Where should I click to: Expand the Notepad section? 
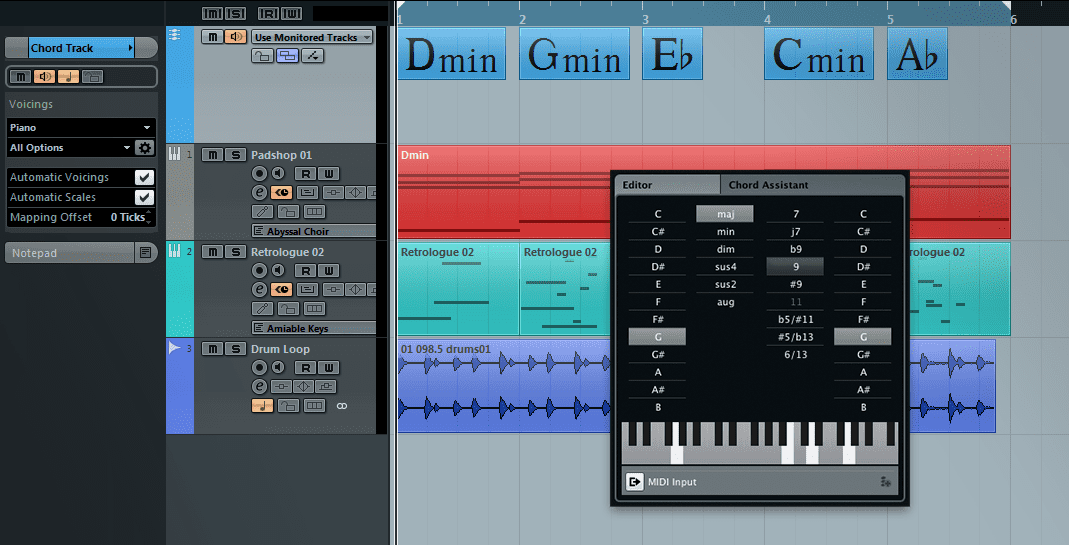70,253
